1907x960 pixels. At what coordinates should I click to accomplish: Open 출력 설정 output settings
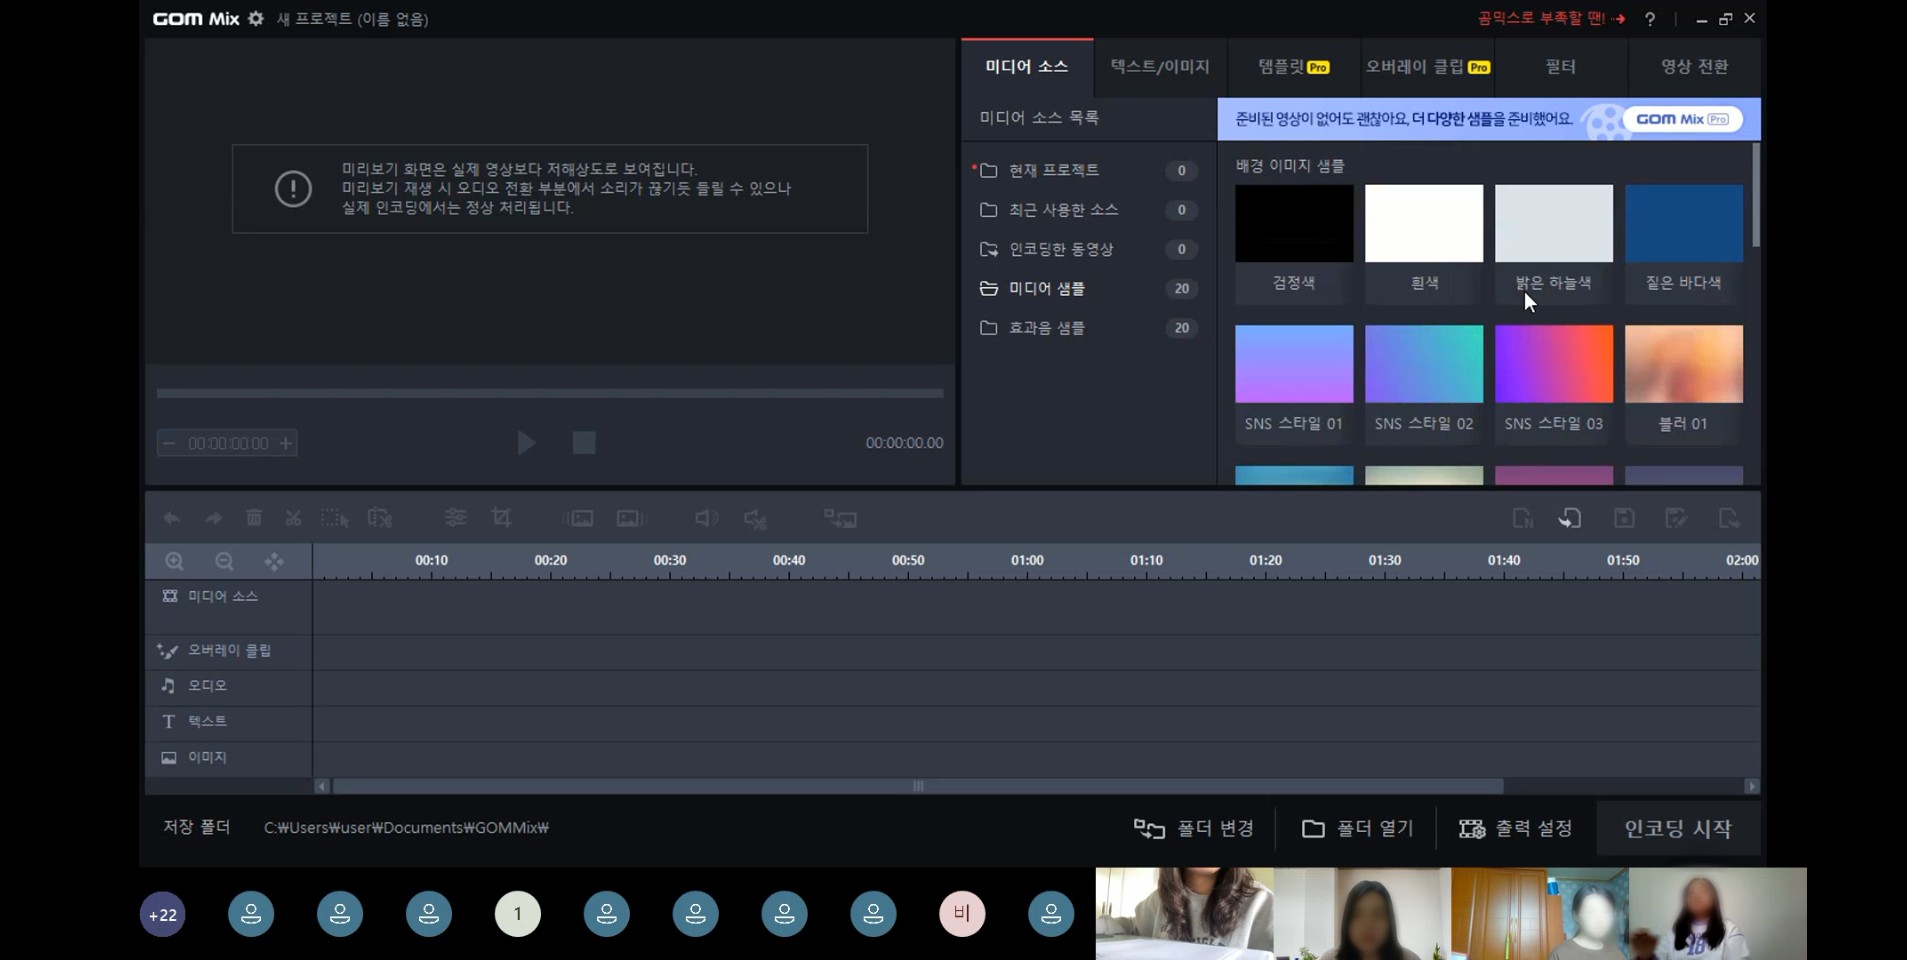(x=1516, y=828)
